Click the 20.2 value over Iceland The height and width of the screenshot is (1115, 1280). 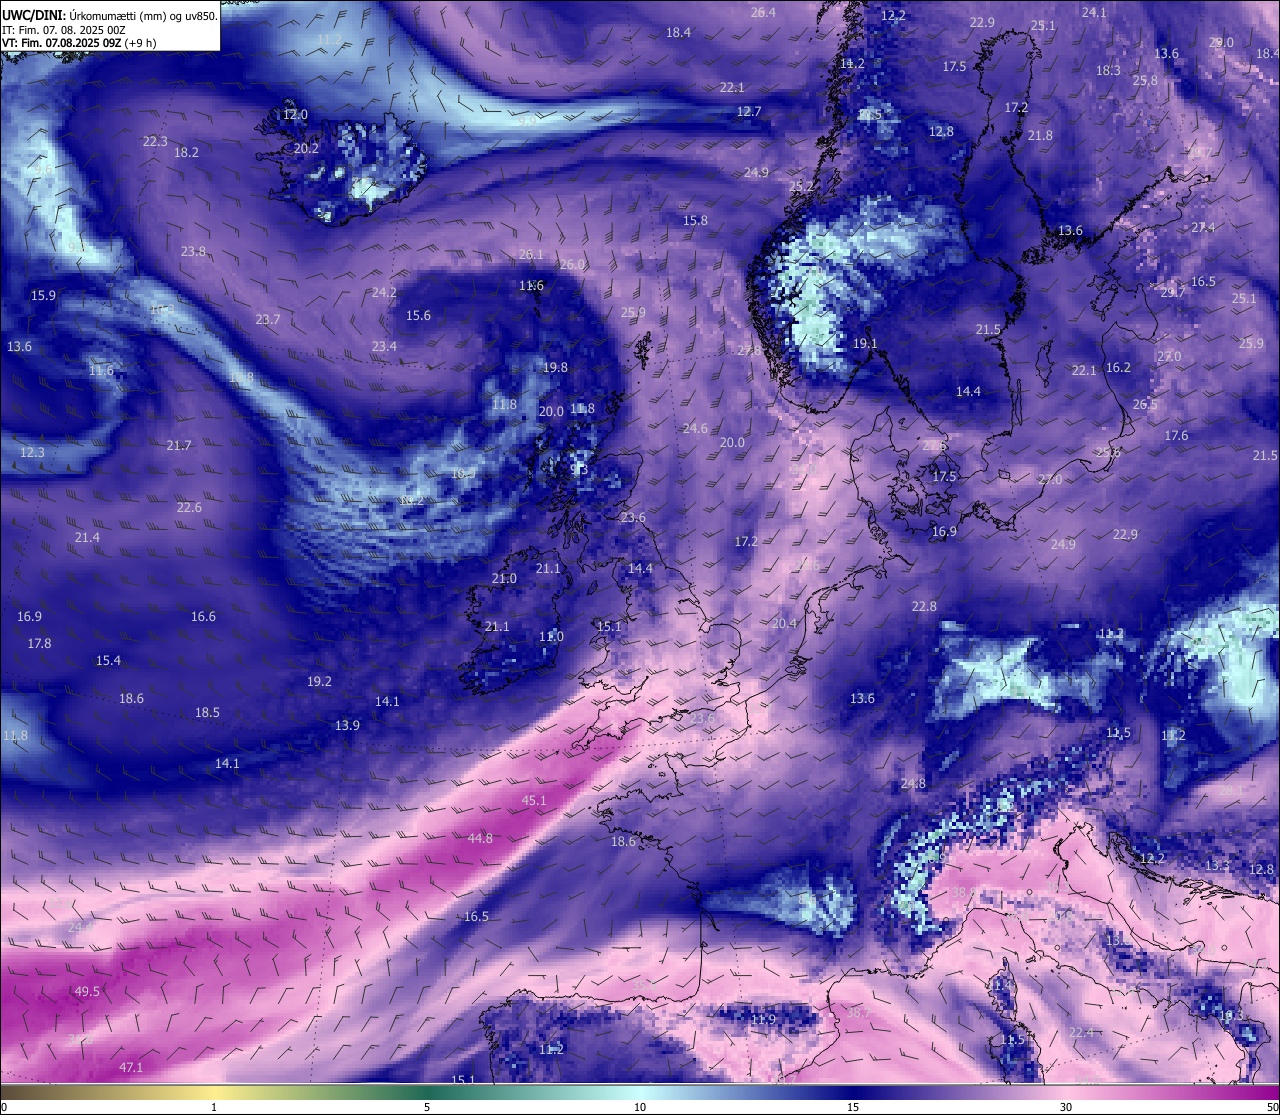[306, 148]
